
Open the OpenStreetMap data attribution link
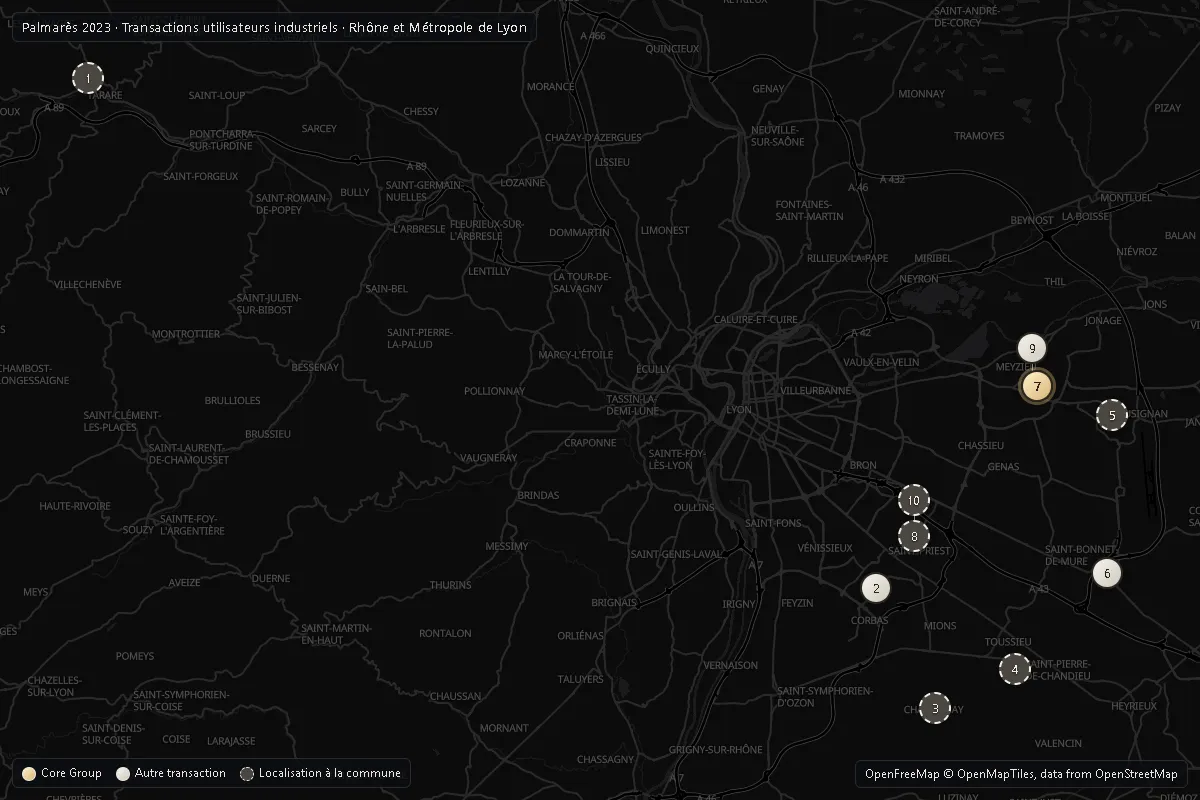click(1136, 774)
